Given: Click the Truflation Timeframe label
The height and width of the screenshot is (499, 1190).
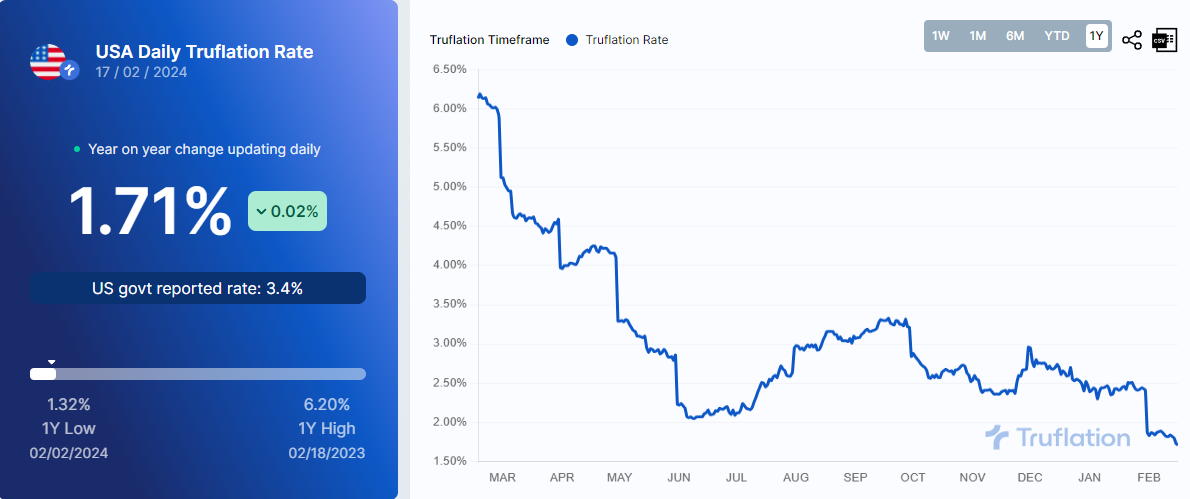Looking at the screenshot, I should pos(490,40).
